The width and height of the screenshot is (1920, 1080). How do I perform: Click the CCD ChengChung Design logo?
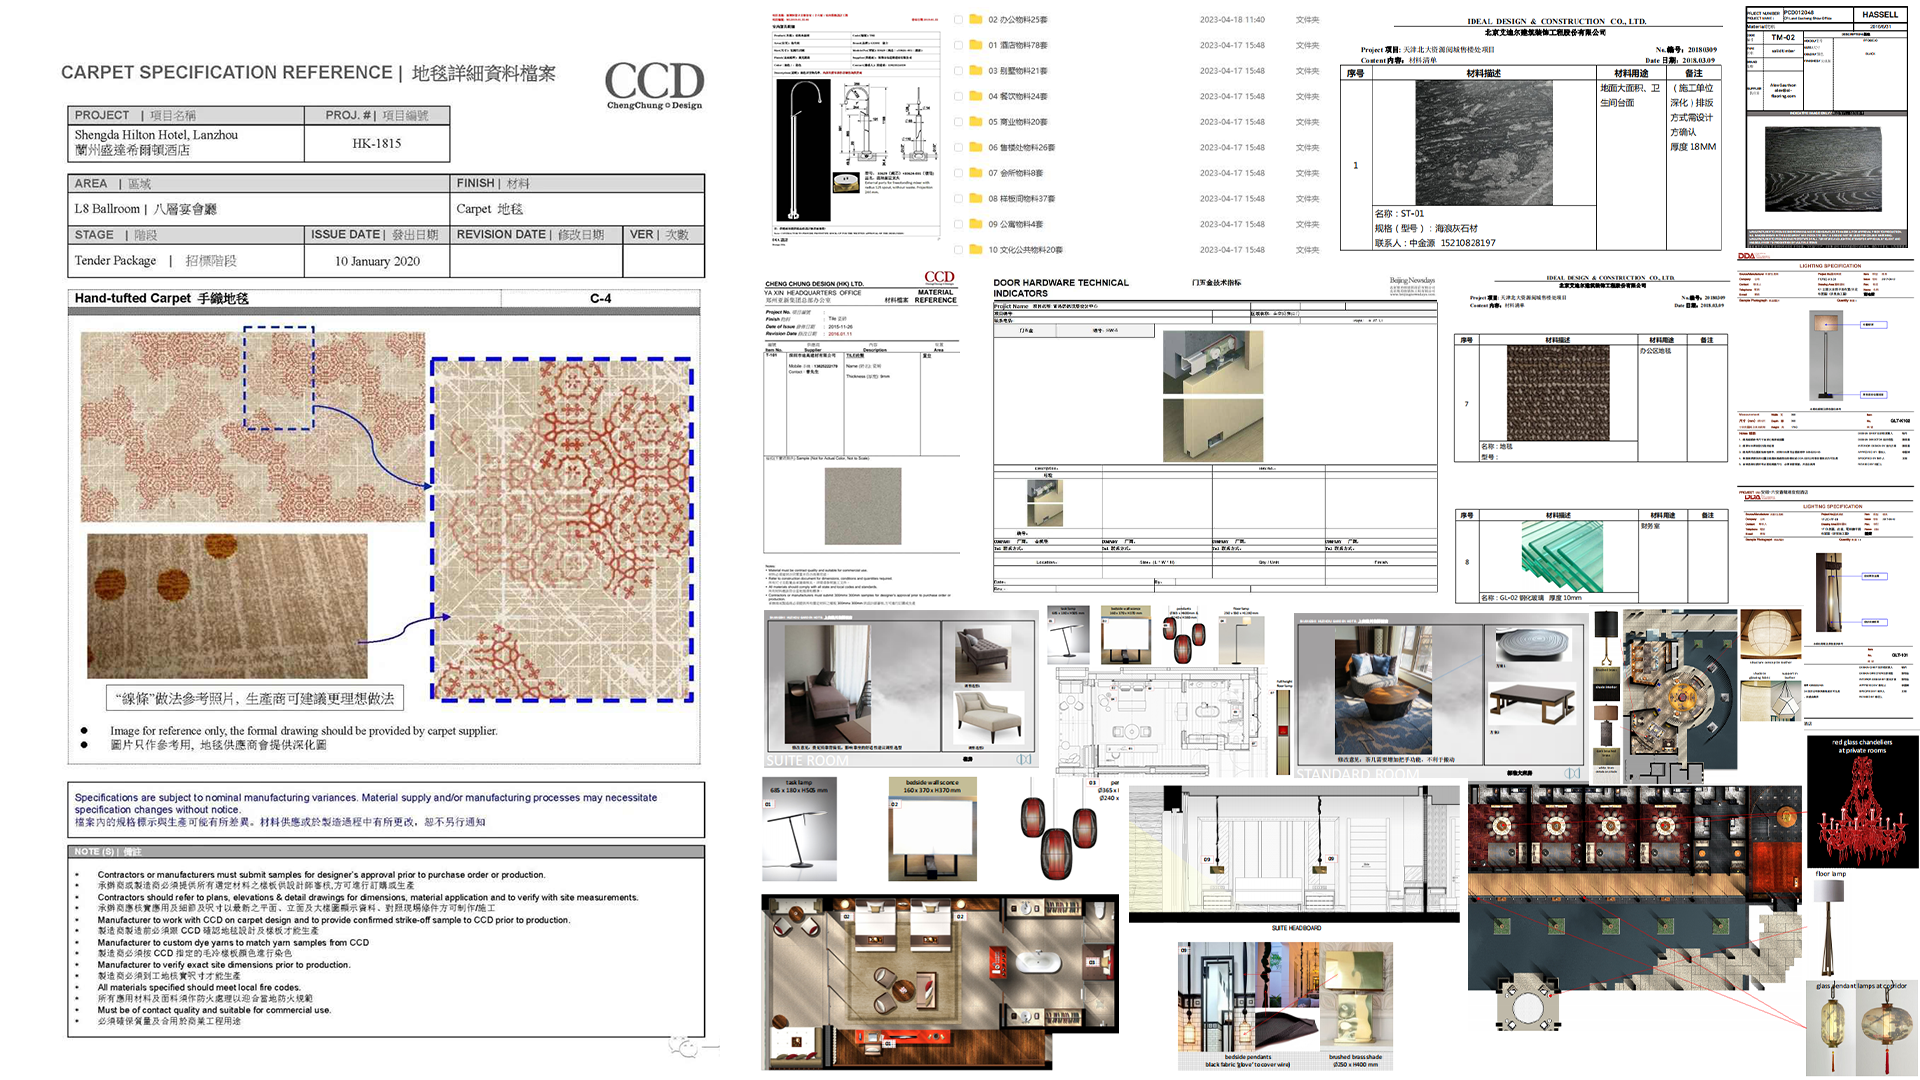(654, 85)
